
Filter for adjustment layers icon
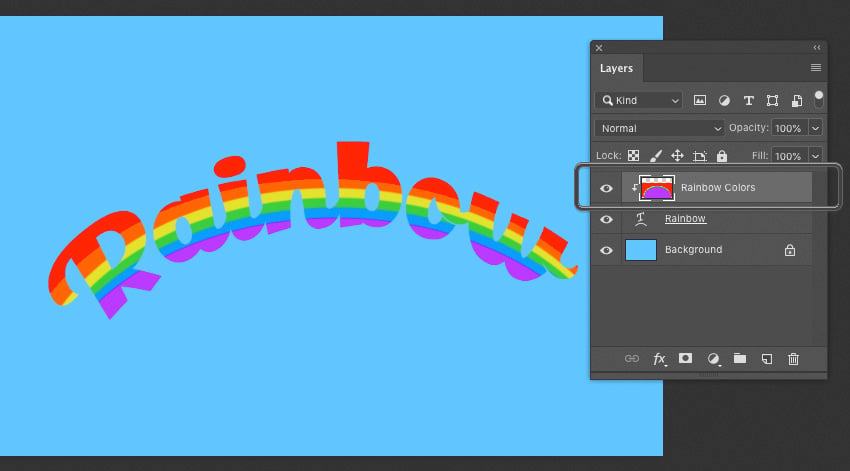coord(724,100)
